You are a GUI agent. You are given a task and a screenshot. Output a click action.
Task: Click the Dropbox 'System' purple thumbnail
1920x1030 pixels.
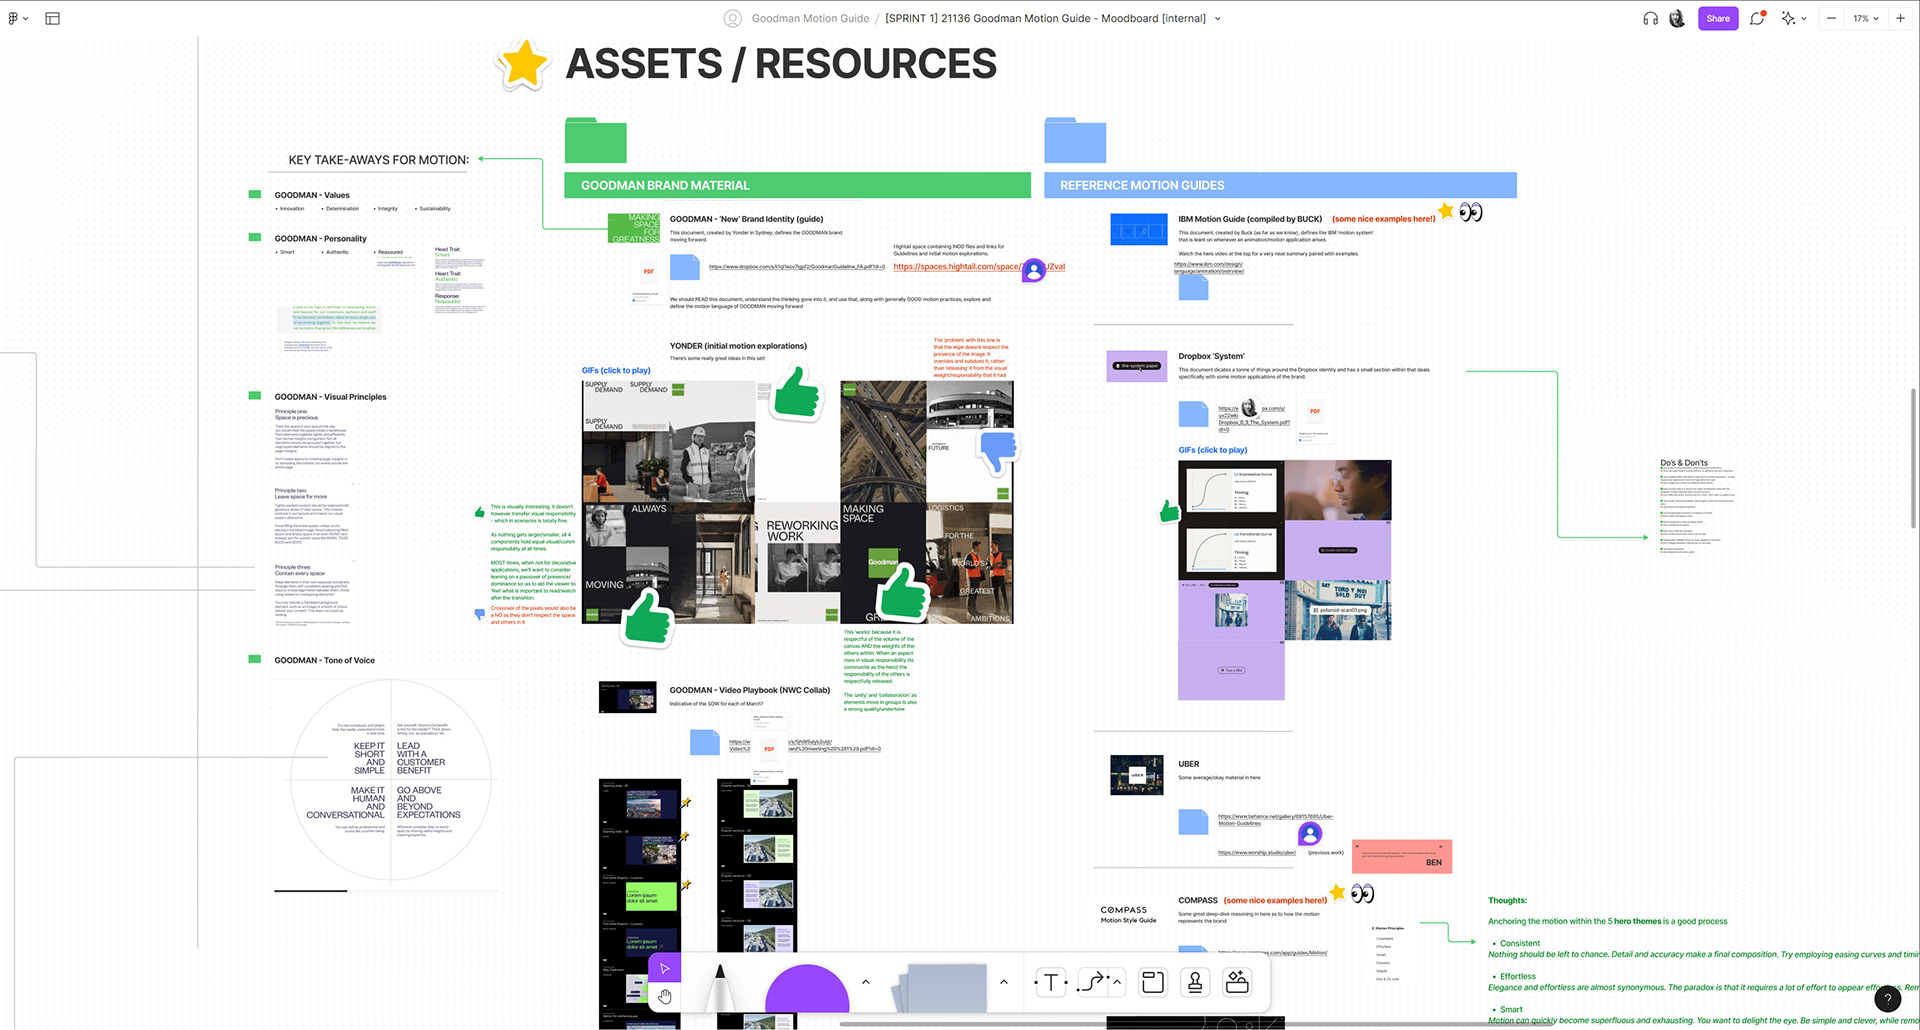pyautogui.click(x=1137, y=366)
